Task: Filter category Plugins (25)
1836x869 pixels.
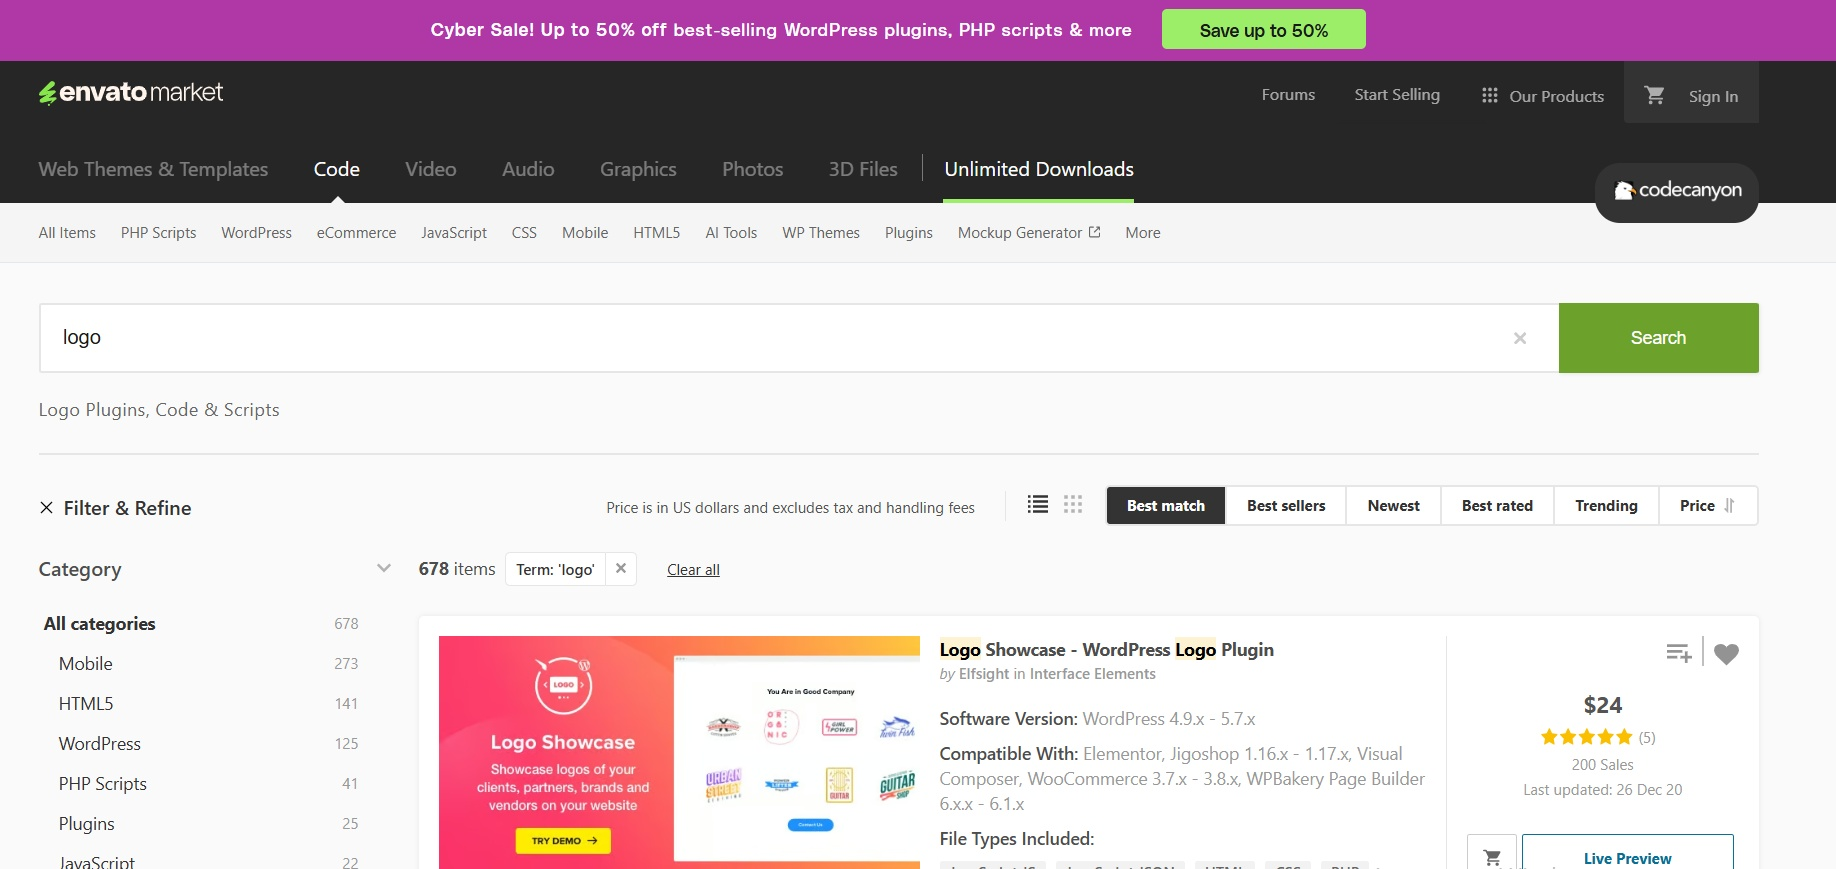Action: (86, 824)
